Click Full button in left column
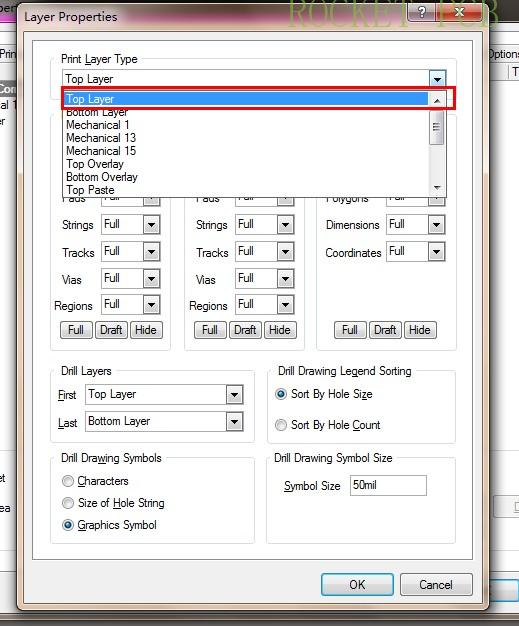The height and width of the screenshot is (626, 519). tap(76, 330)
